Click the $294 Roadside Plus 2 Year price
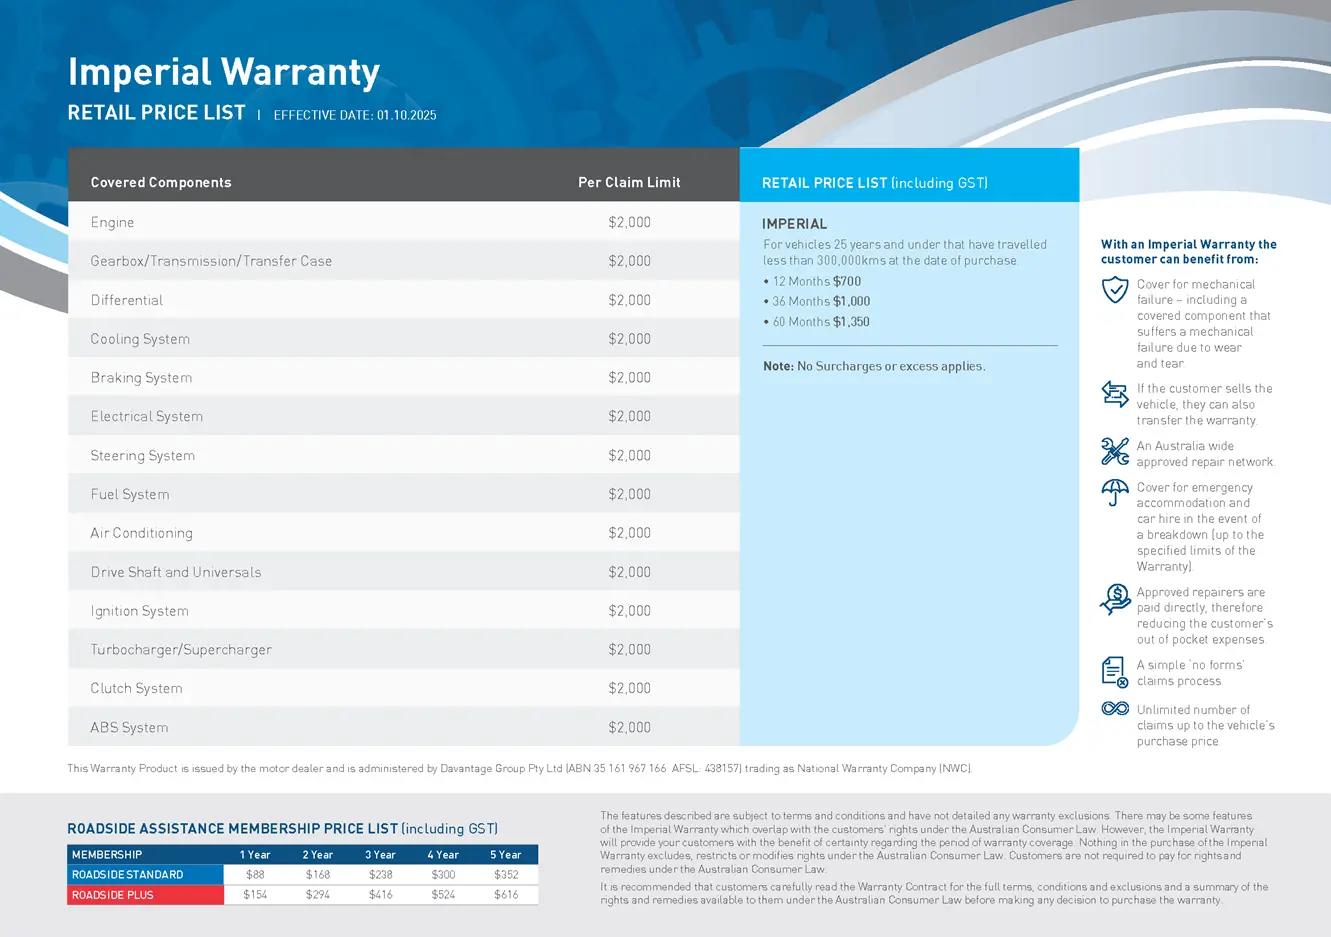This screenshot has width=1331, height=937. tap(318, 895)
